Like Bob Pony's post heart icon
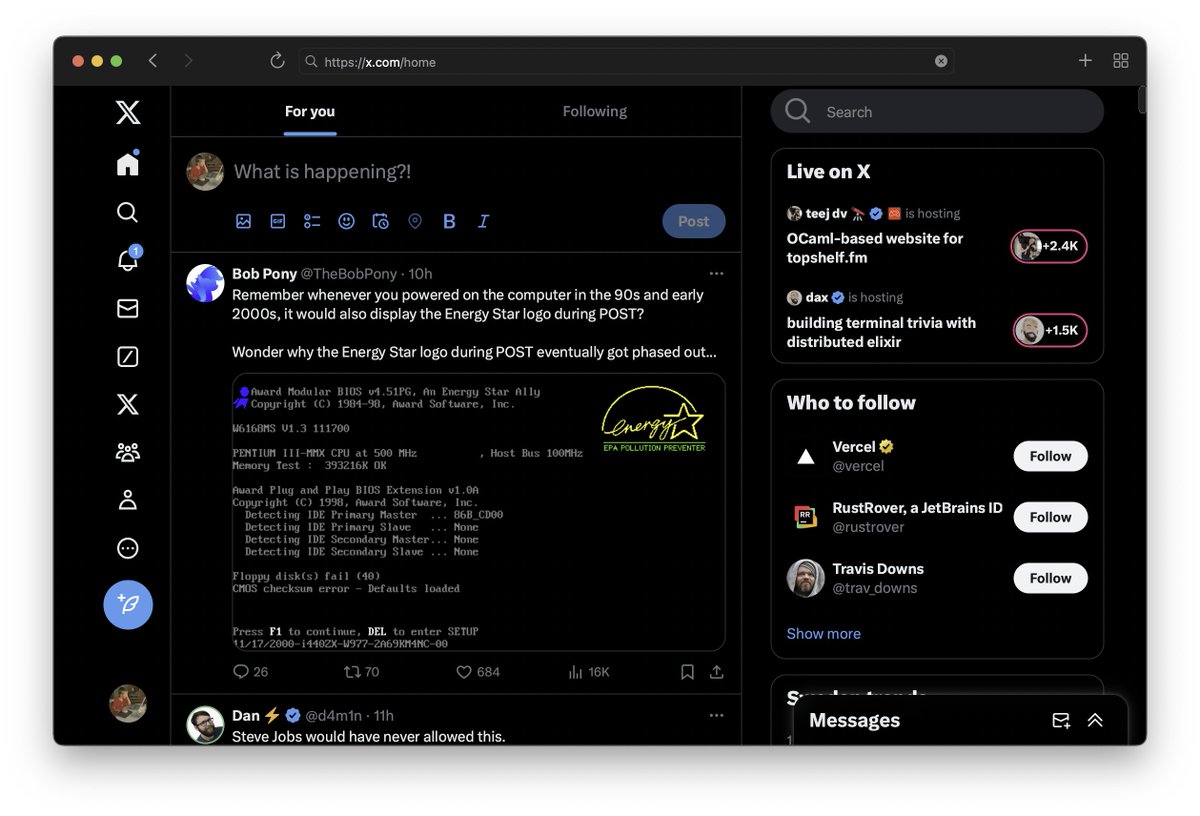Screen dimensions: 1200x816 [477, 672]
